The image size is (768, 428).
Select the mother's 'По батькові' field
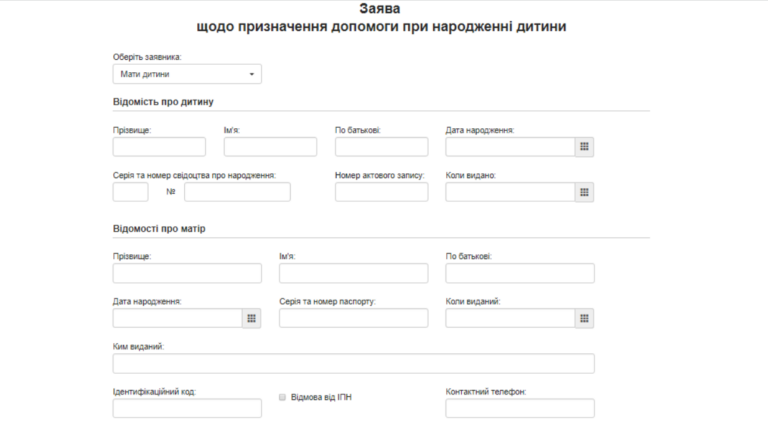(x=519, y=273)
